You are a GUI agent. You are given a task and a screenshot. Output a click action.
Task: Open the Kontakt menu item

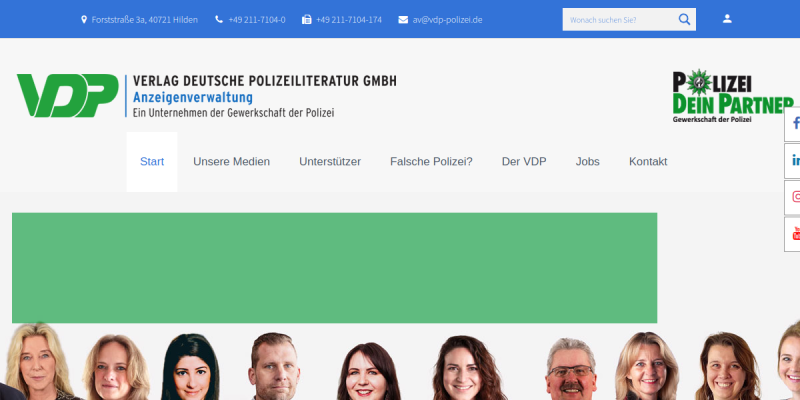(648, 162)
